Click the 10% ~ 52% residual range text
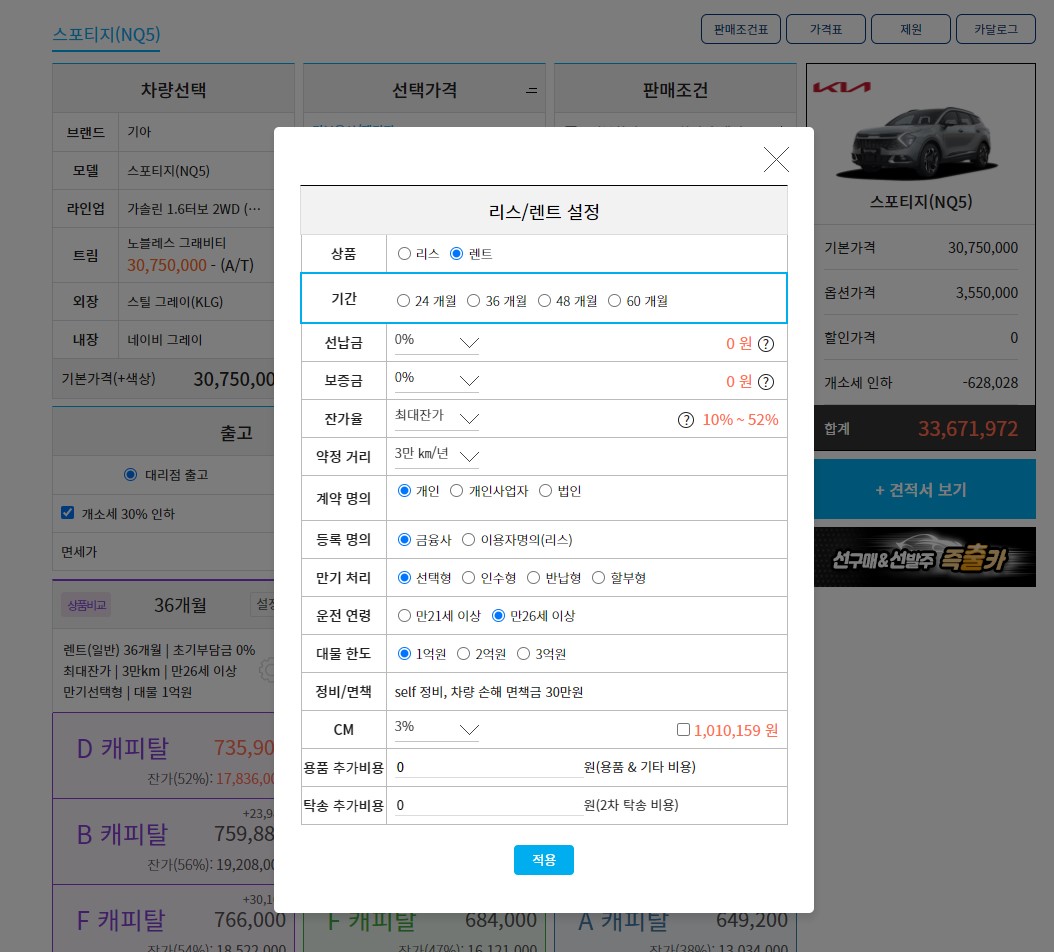Viewport: 1054px width, 952px height. 740,420
